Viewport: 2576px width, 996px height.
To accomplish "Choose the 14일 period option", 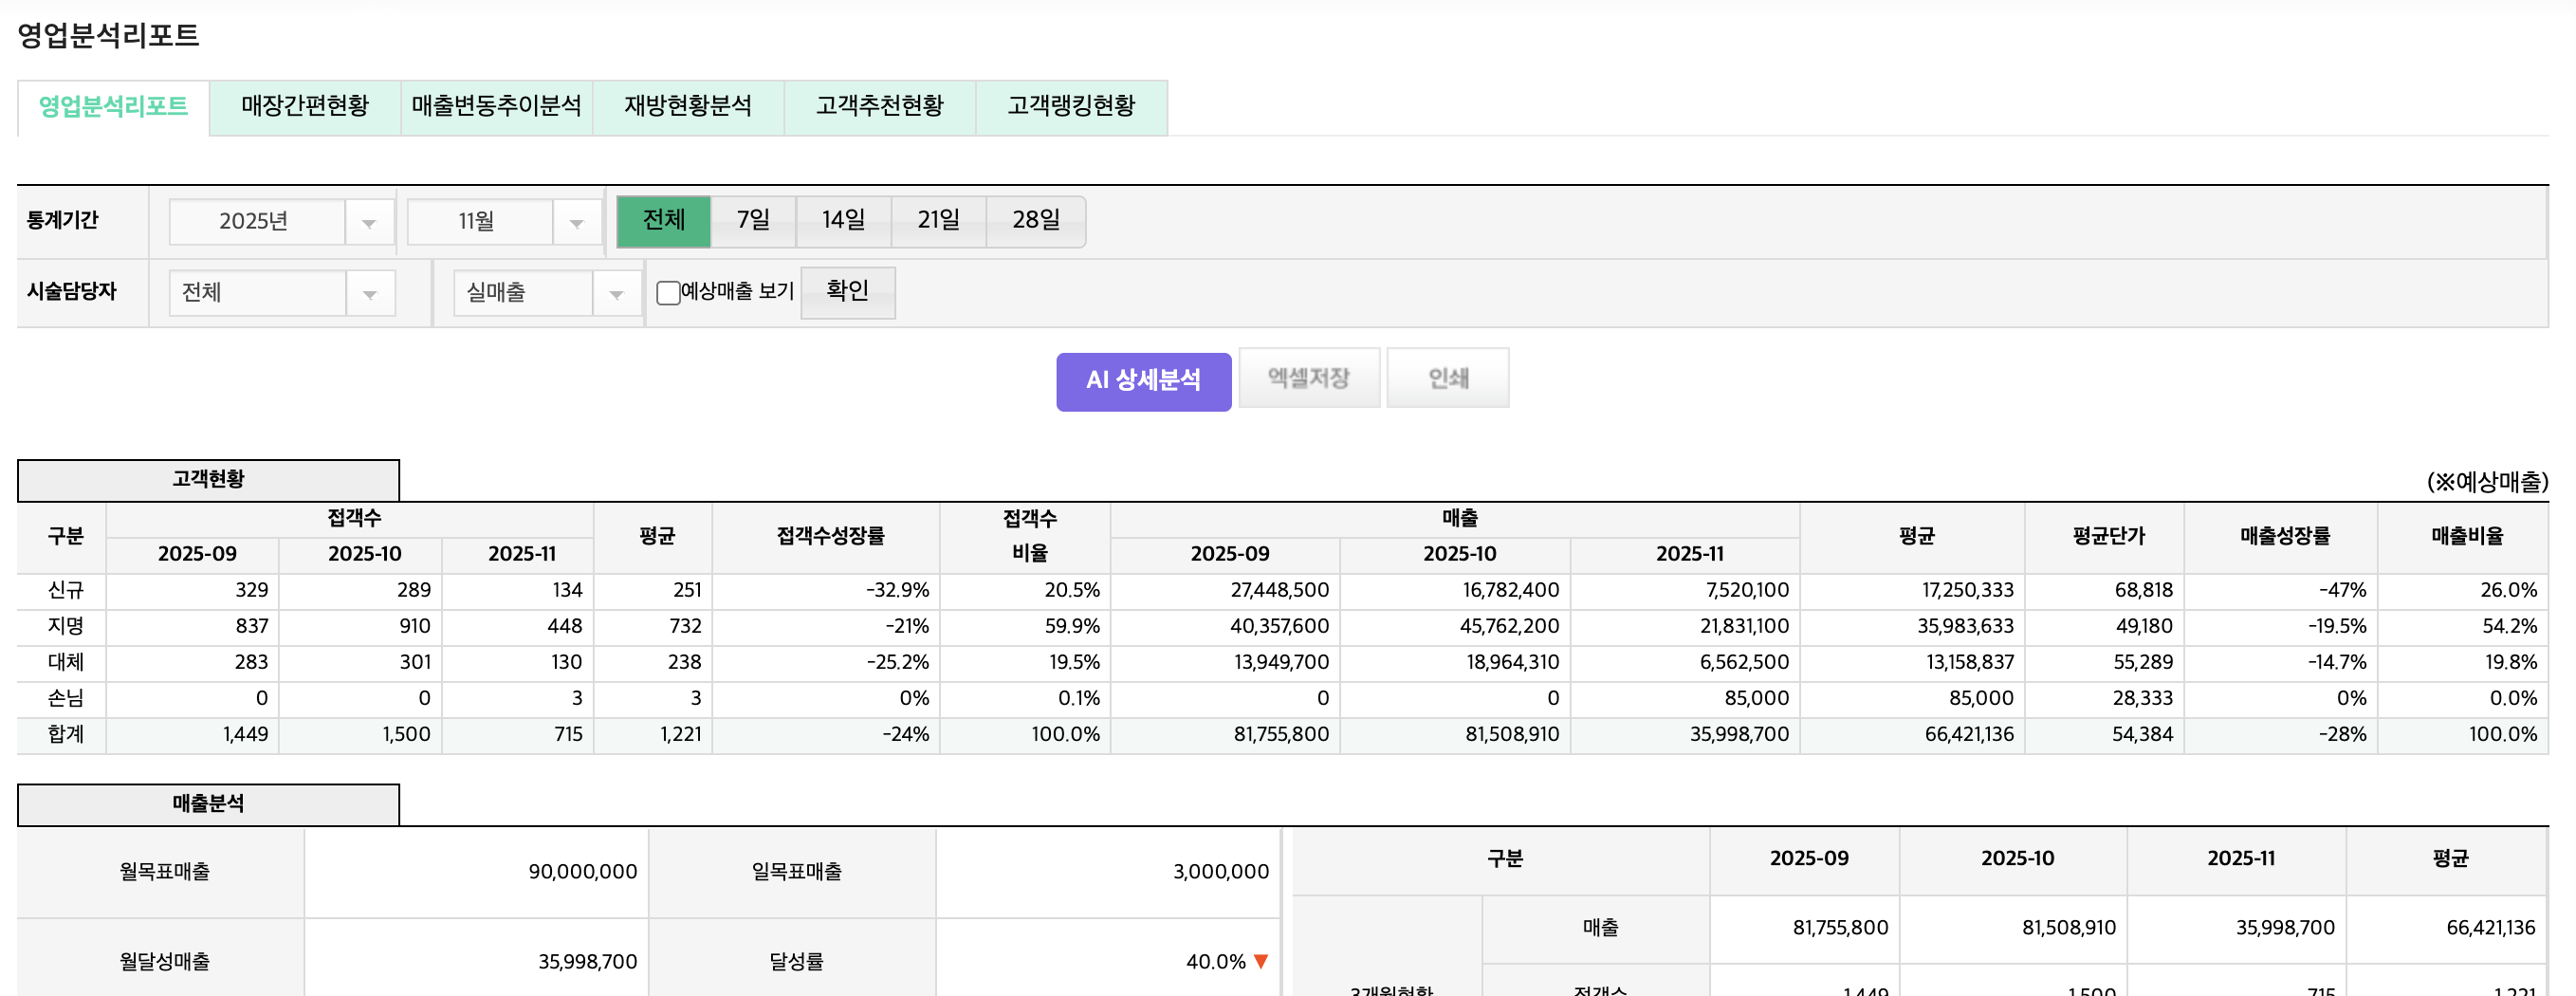I will [843, 221].
